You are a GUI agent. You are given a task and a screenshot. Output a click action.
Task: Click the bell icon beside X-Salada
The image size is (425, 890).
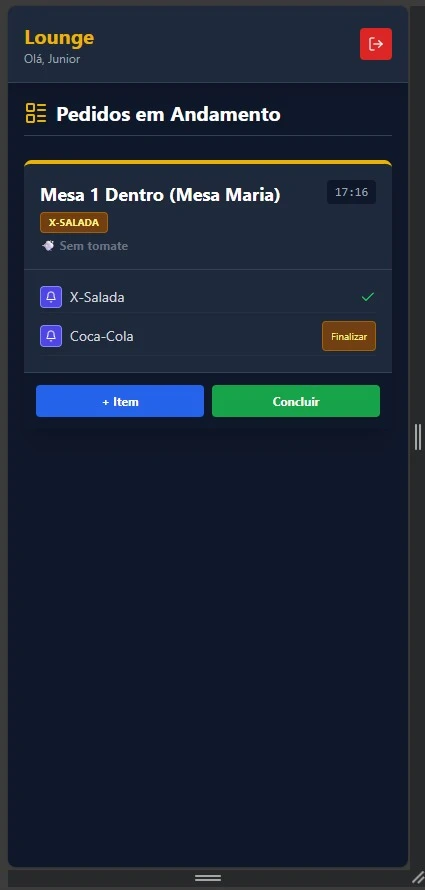tap(51, 297)
